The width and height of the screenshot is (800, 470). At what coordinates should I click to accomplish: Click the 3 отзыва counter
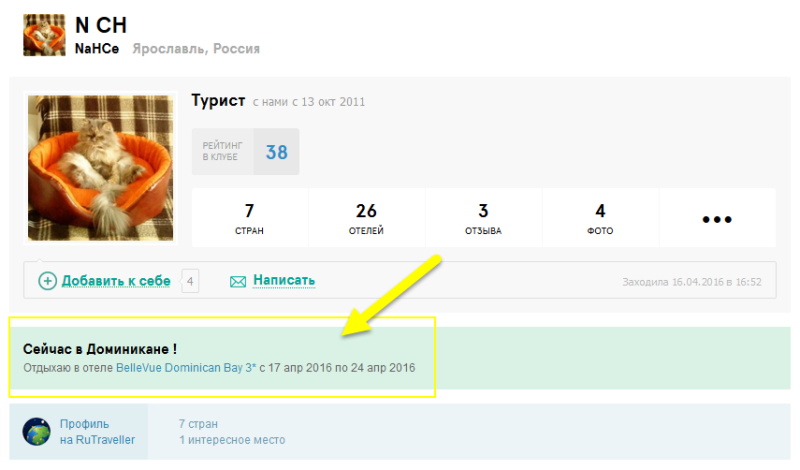(x=483, y=218)
